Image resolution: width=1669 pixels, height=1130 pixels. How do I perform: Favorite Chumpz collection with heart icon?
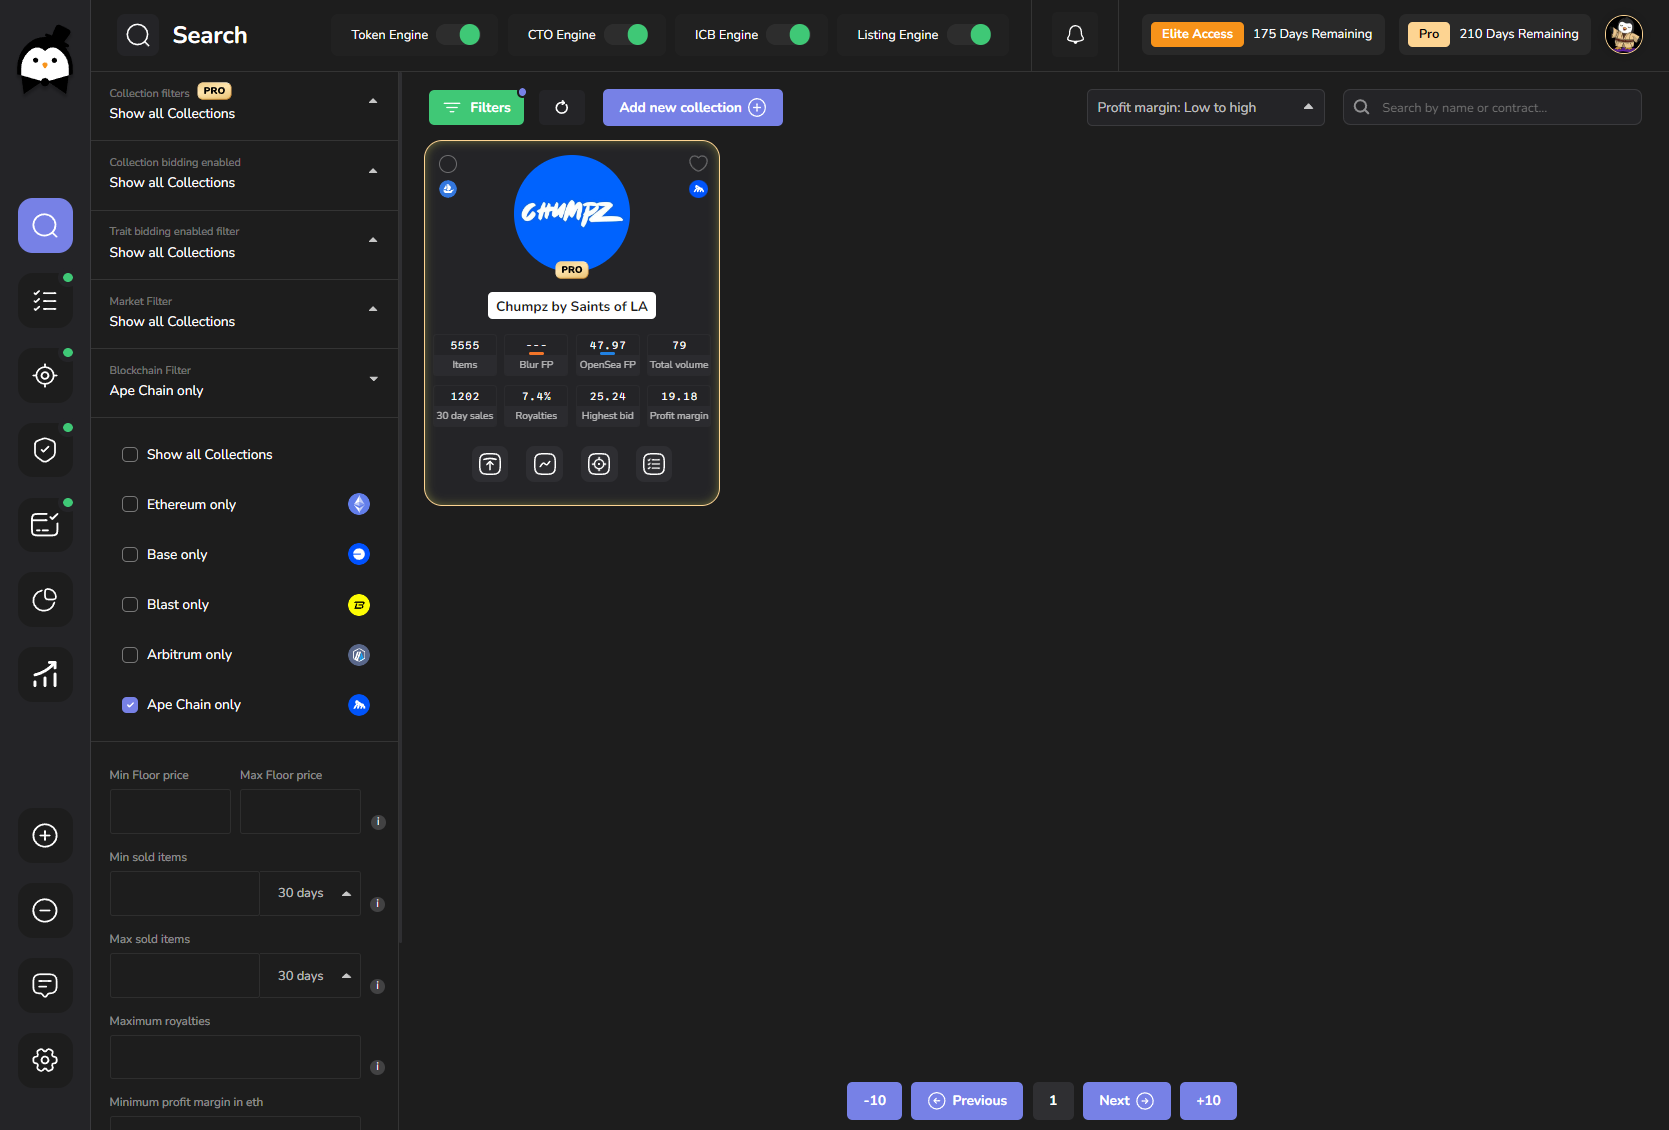pos(698,163)
